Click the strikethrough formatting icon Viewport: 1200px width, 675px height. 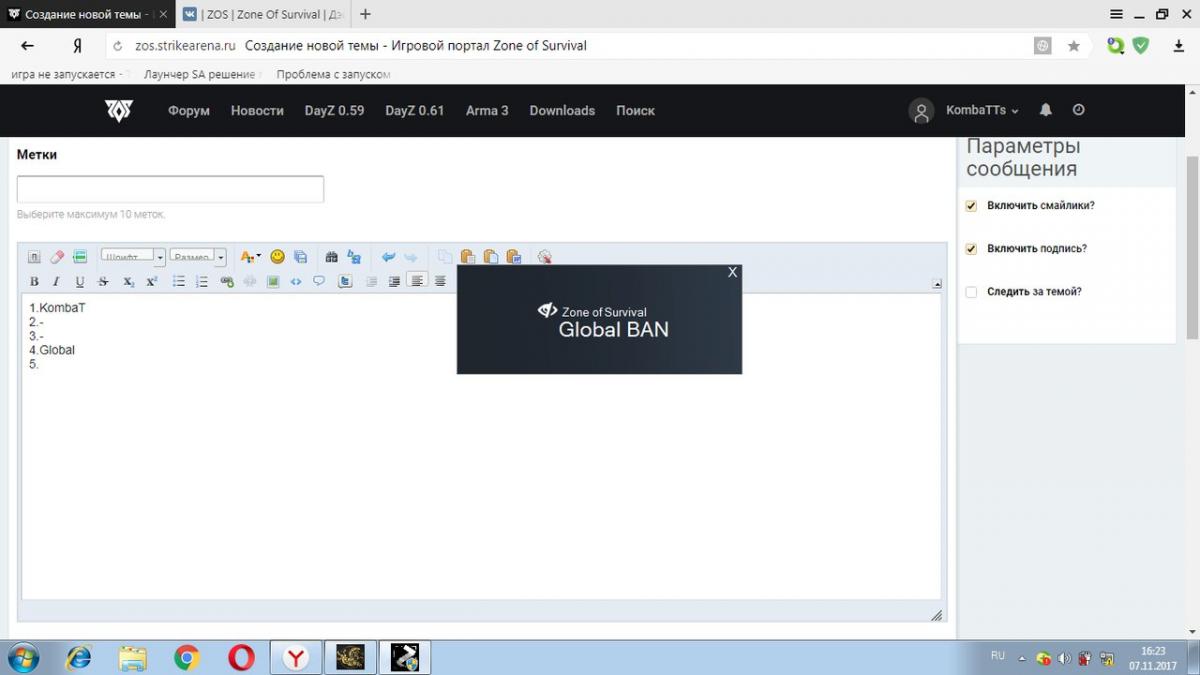pyautogui.click(x=103, y=282)
